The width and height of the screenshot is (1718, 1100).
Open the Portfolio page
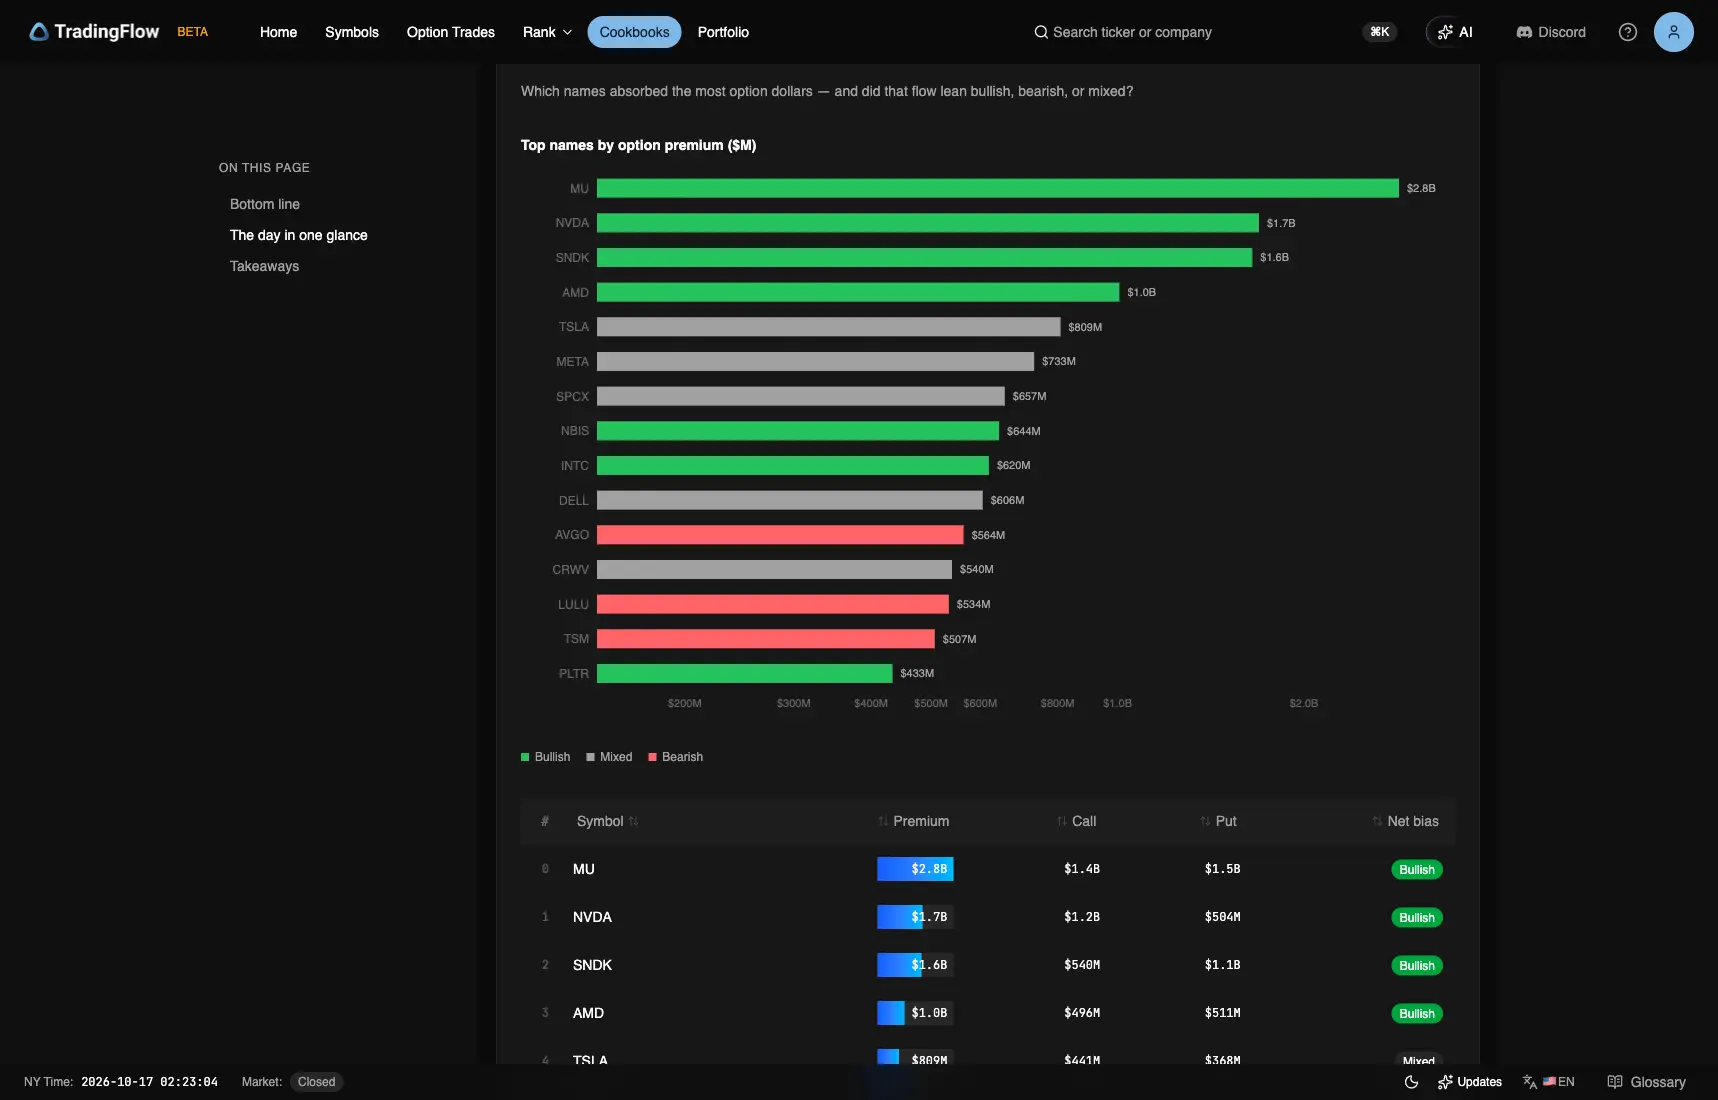coord(723,32)
